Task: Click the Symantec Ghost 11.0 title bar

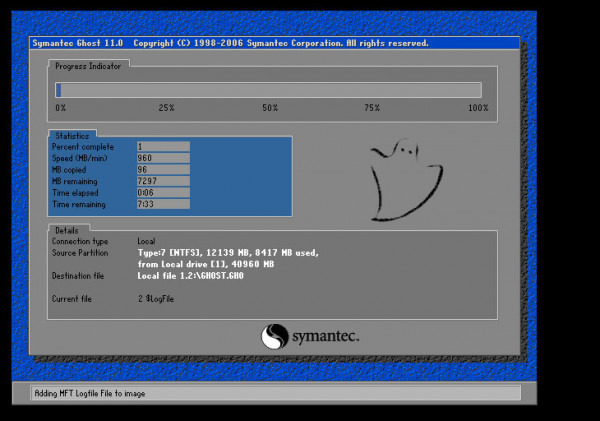Action: [274, 43]
